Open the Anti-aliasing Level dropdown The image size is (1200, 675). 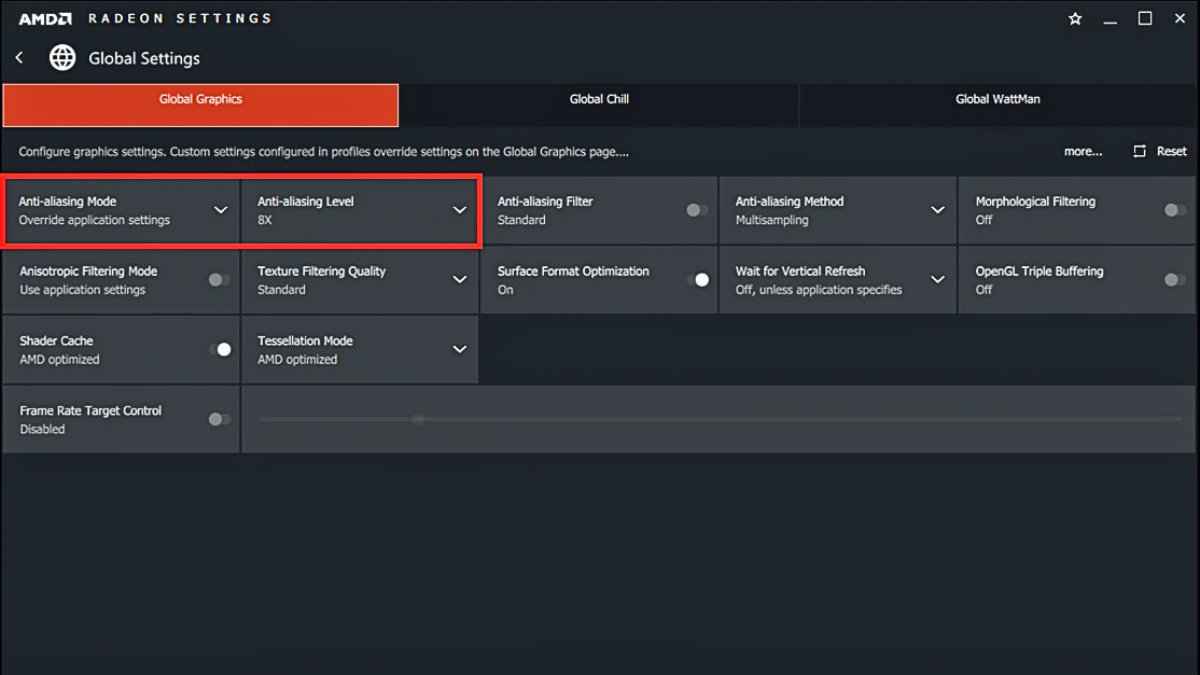(x=459, y=210)
